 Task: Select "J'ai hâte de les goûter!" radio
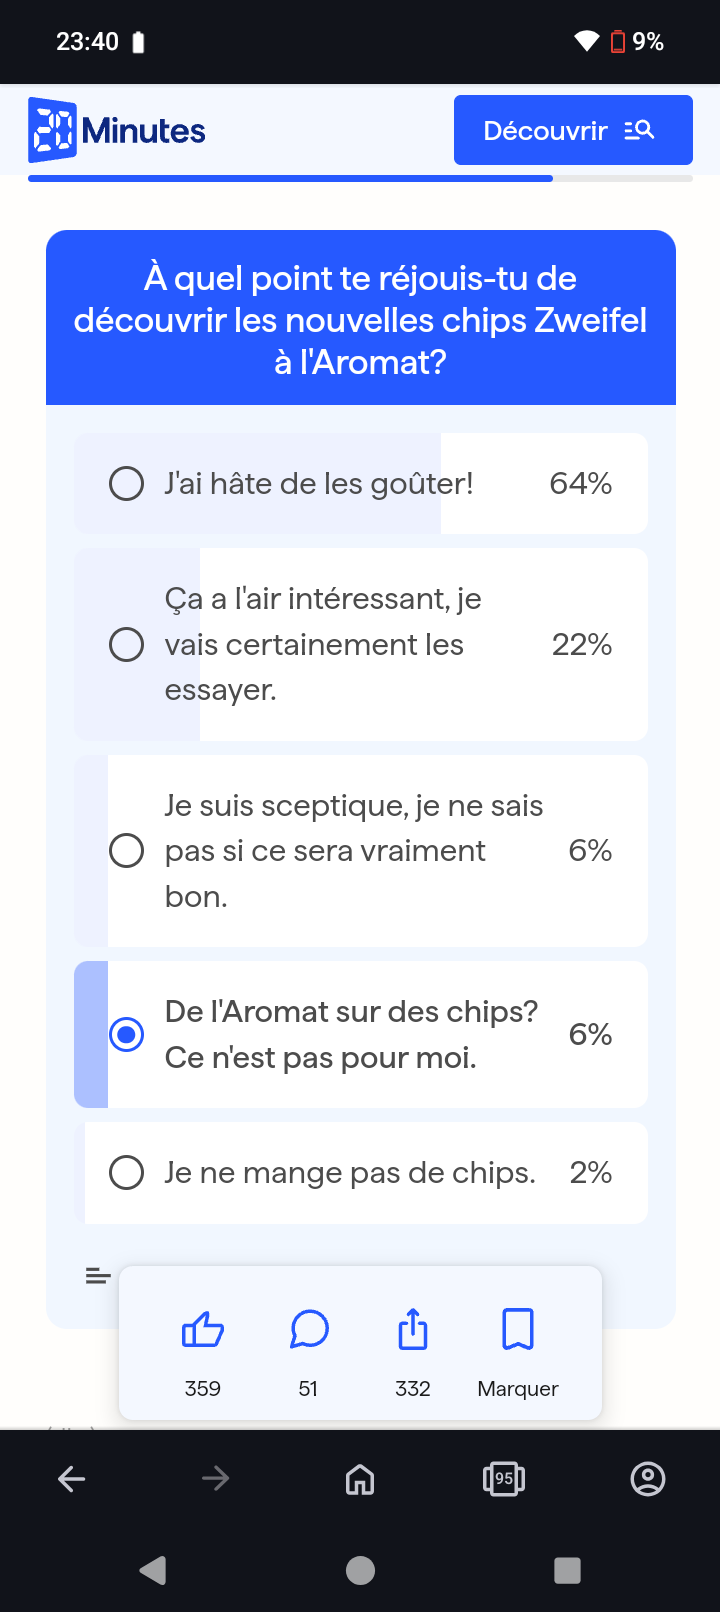coord(127,484)
